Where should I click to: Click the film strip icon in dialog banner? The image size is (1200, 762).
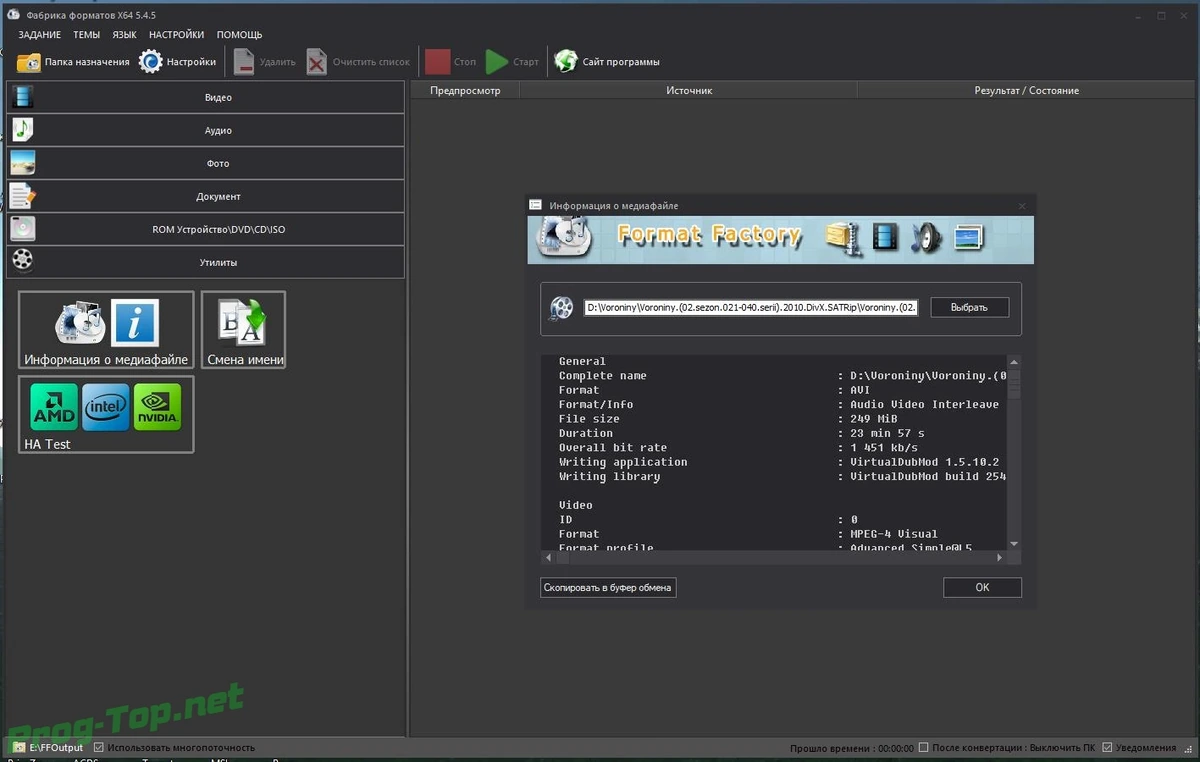tap(885, 237)
